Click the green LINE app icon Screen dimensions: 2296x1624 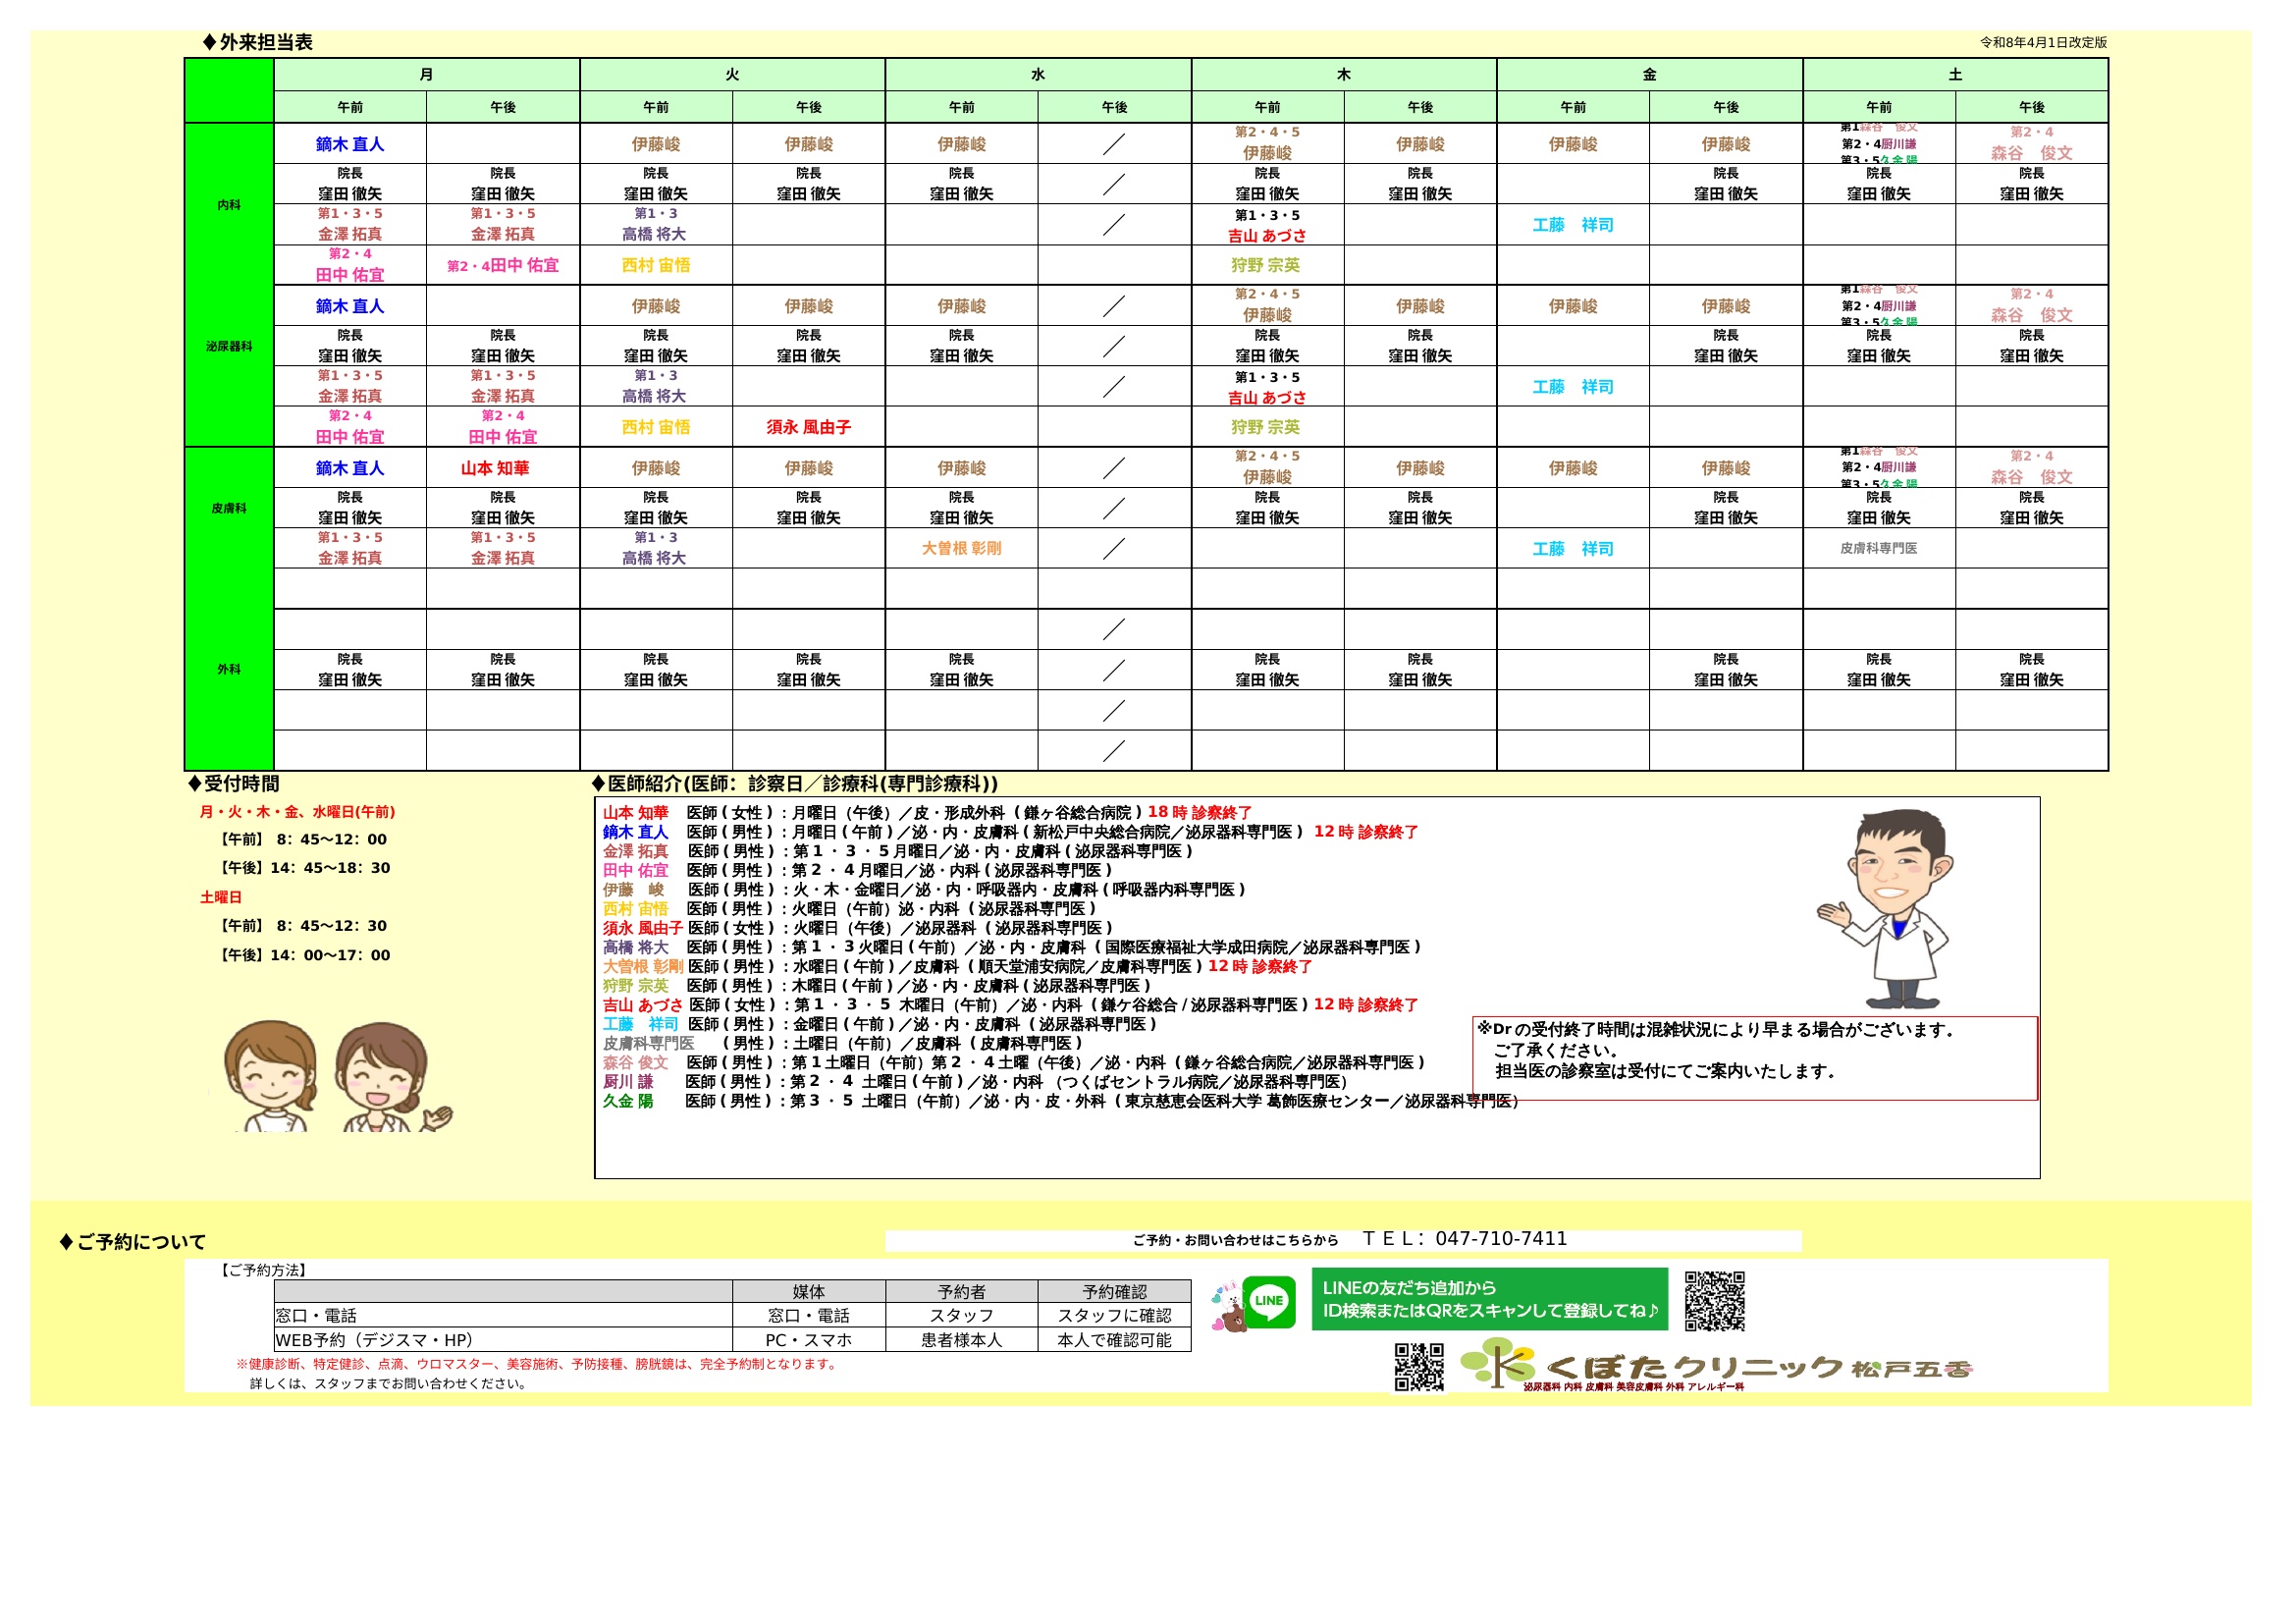(1269, 1301)
